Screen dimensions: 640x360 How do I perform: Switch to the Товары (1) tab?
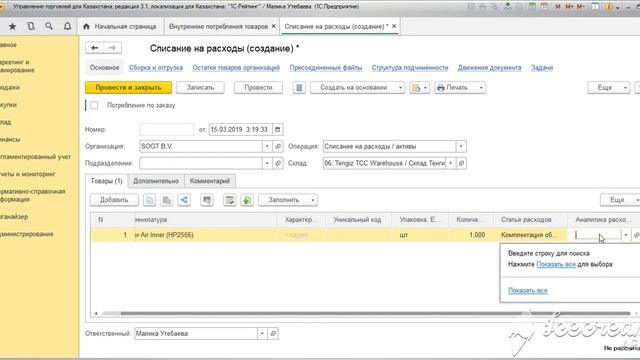click(107, 181)
